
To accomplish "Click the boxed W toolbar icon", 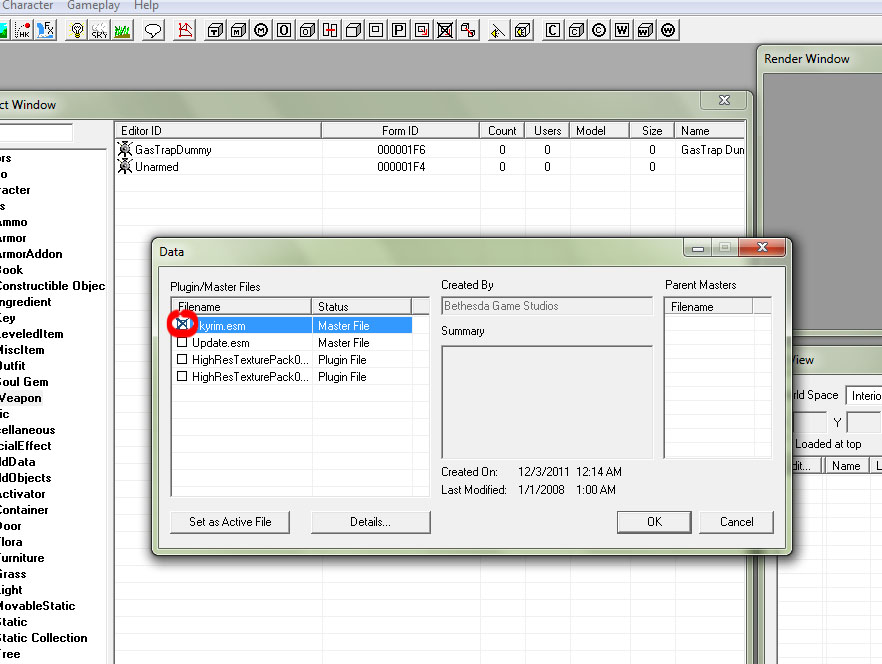I will coord(622,30).
